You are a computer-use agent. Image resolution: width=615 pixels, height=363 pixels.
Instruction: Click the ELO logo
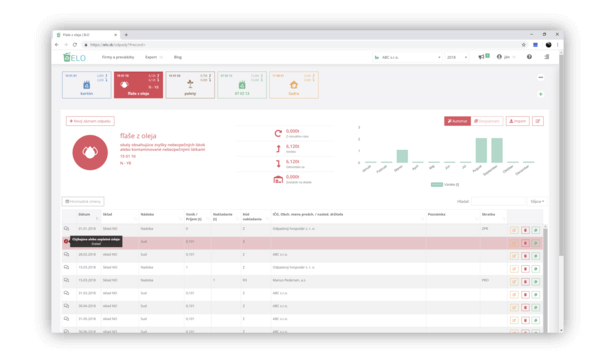pos(75,57)
